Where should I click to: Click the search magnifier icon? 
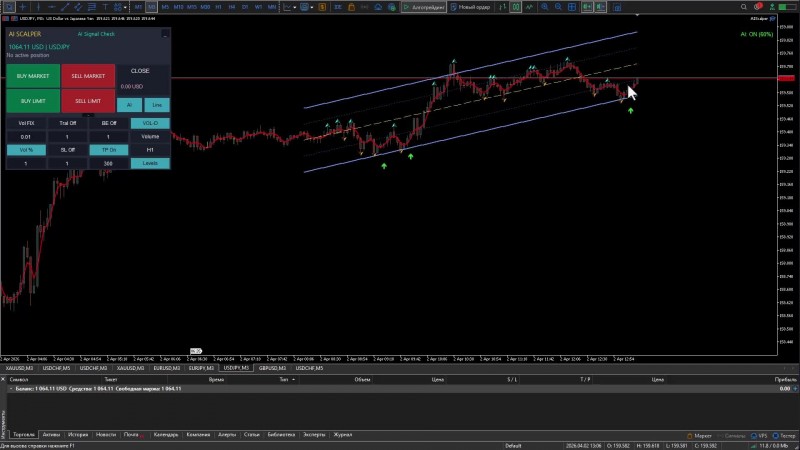point(744,7)
